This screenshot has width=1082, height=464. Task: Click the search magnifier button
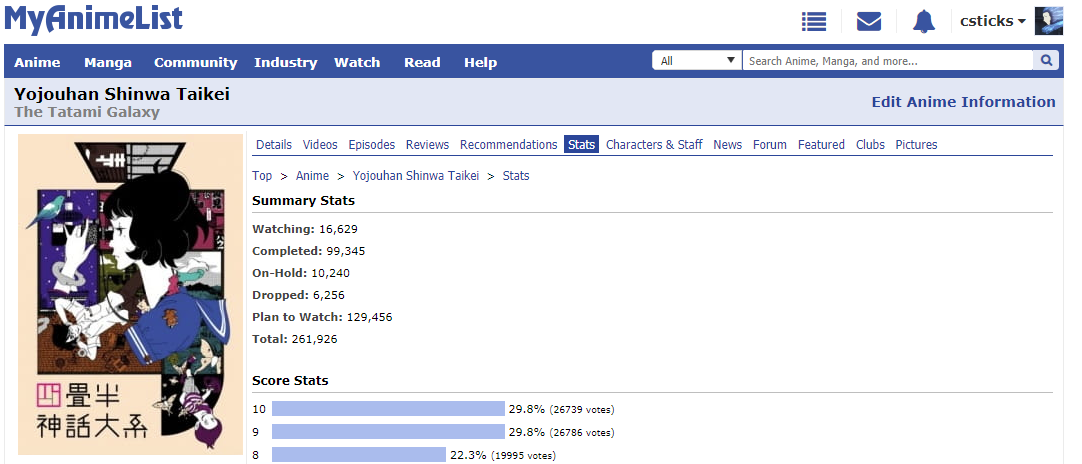click(1046, 61)
